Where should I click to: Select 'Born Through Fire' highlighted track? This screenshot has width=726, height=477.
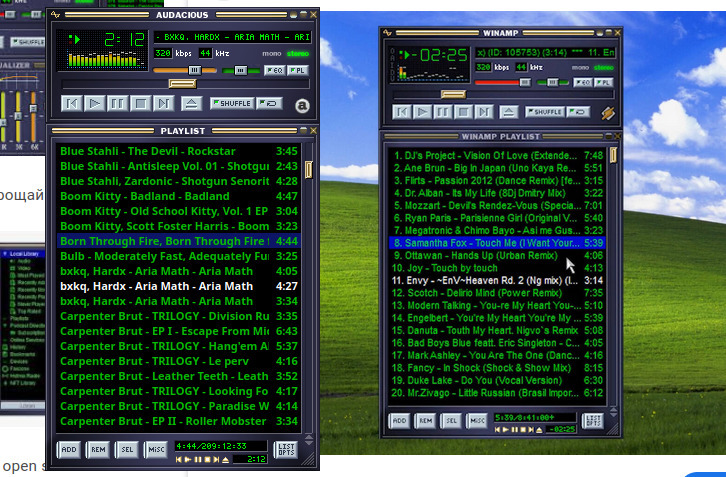178,241
